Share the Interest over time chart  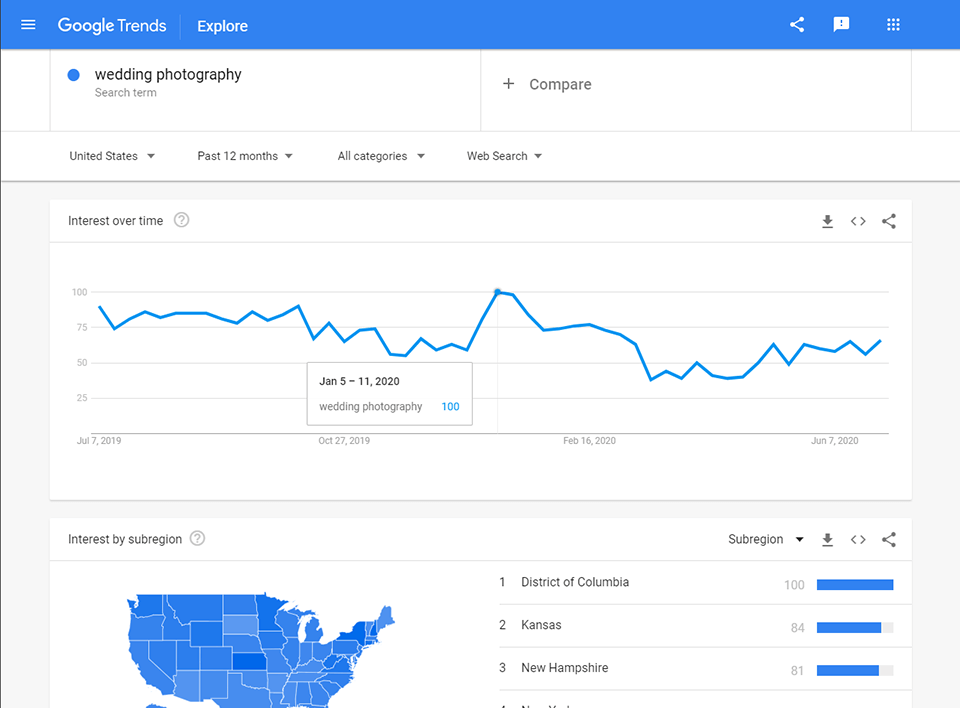[889, 222]
